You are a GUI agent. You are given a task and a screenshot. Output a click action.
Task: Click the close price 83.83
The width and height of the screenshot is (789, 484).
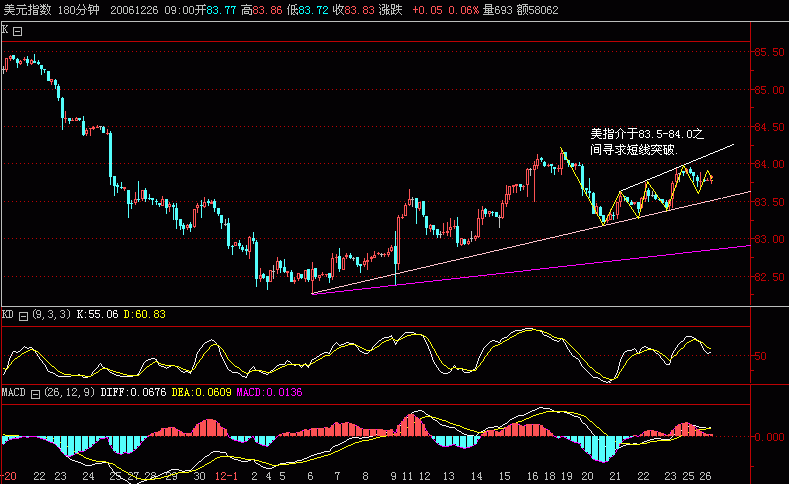(359, 10)
